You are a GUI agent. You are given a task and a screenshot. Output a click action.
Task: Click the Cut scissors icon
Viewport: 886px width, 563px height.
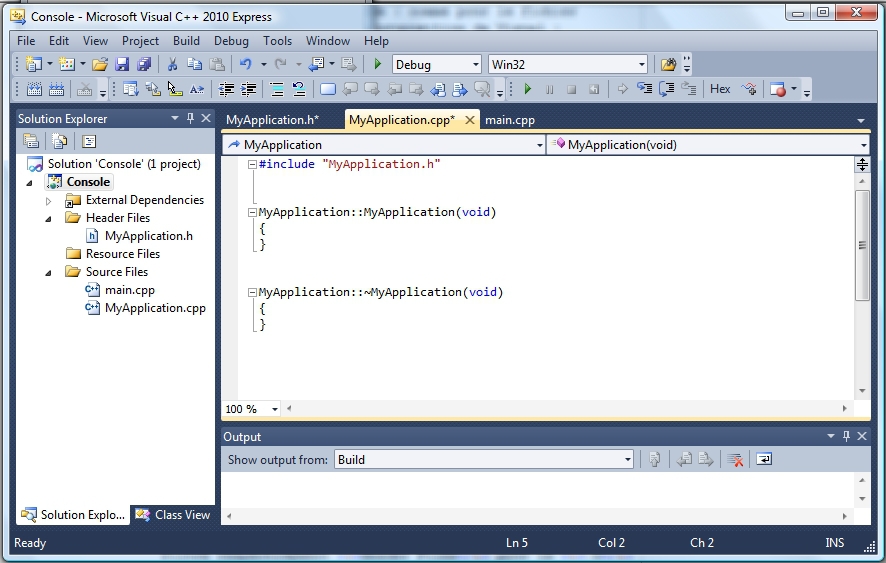pyautogui.click(x=172, y=64)
